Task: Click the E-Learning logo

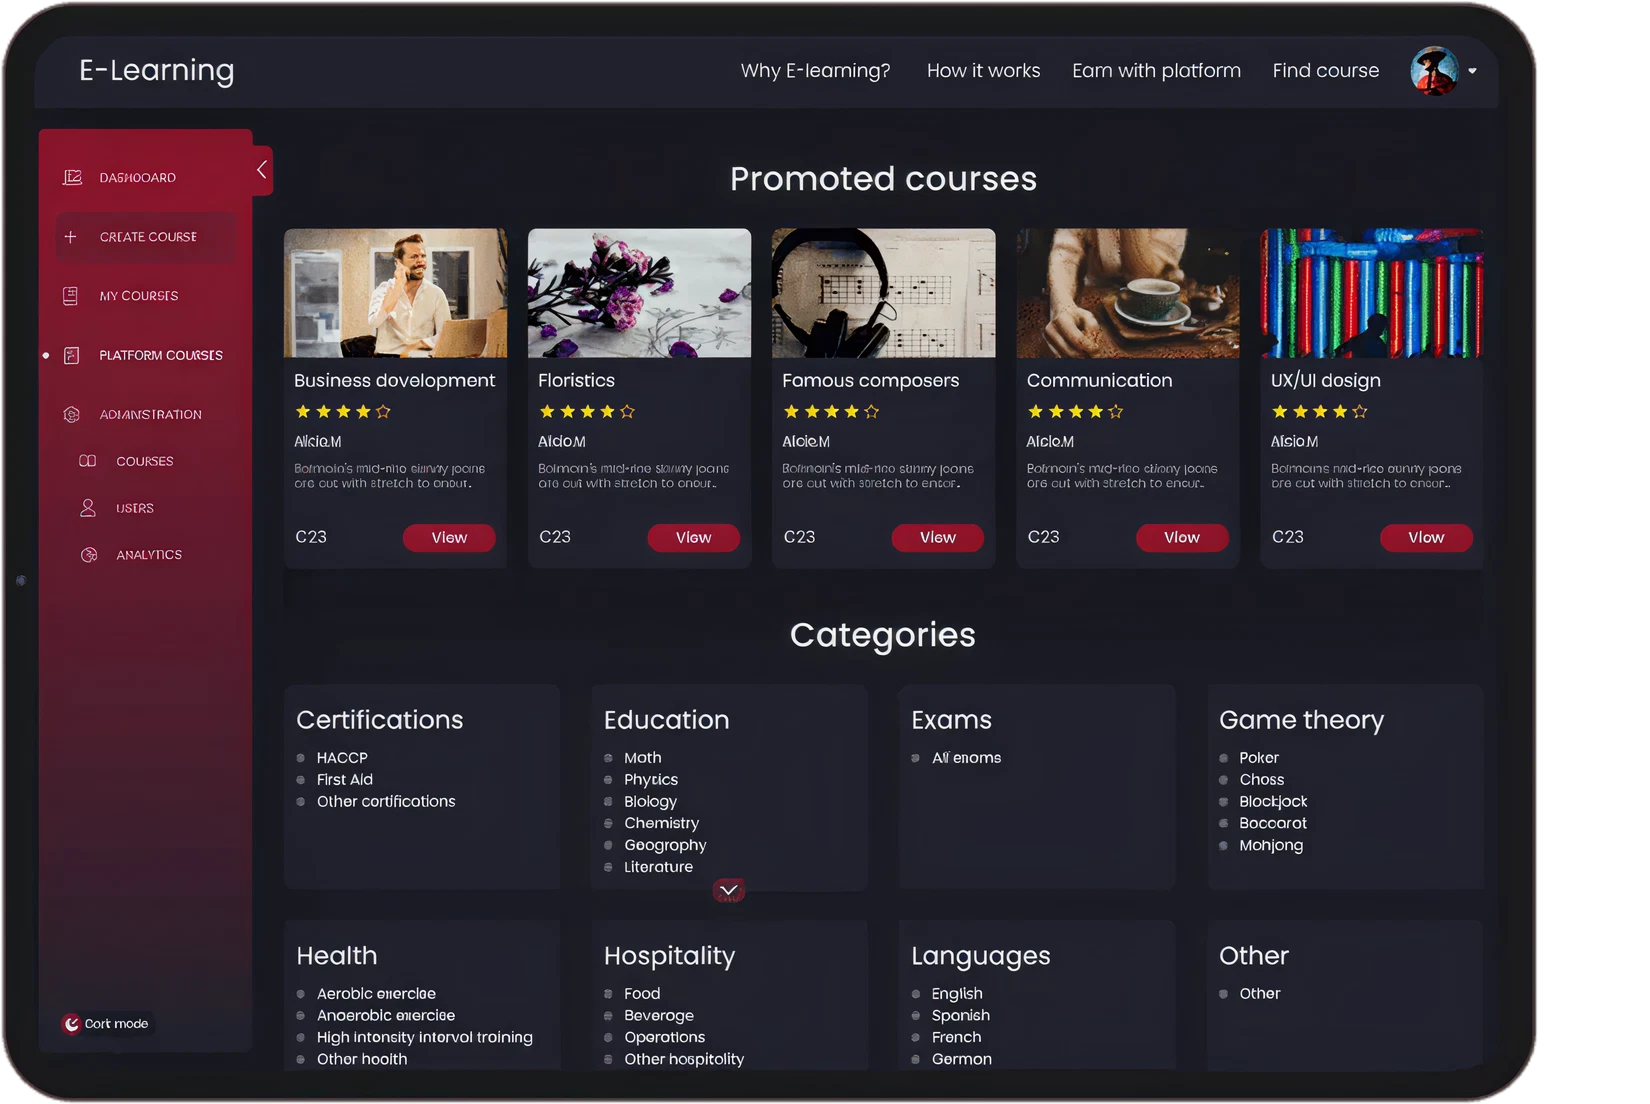Action: 157,71
